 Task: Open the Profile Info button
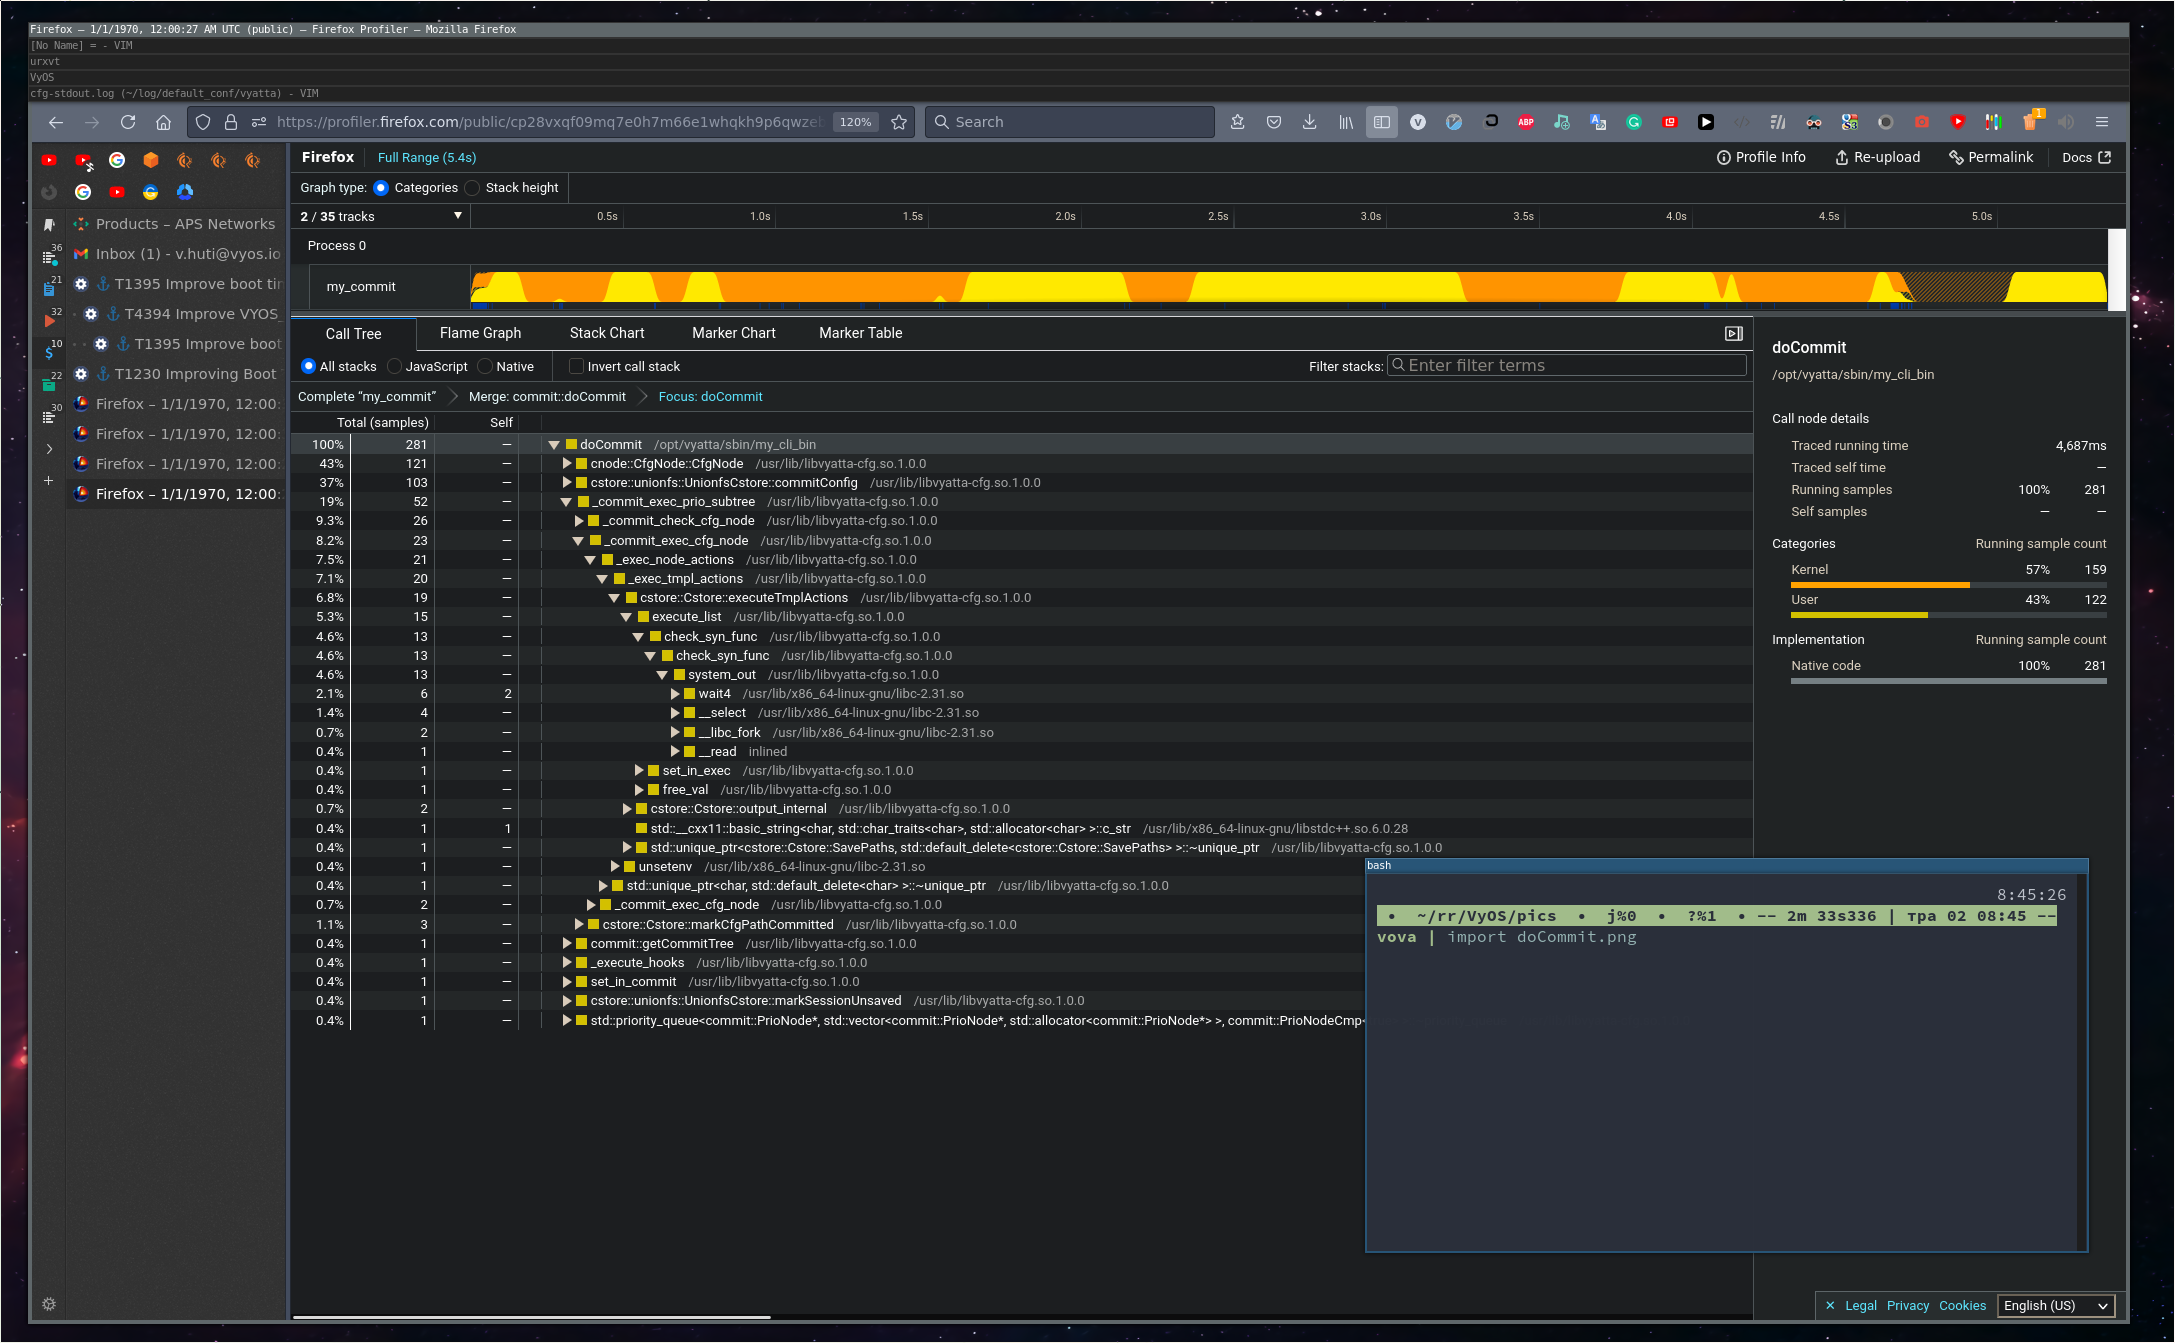(x=1761, y=158)
